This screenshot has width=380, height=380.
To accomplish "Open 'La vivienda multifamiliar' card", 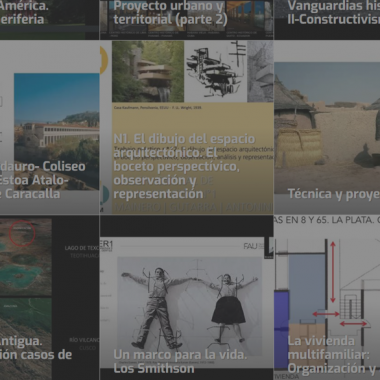I will (327, 298).
